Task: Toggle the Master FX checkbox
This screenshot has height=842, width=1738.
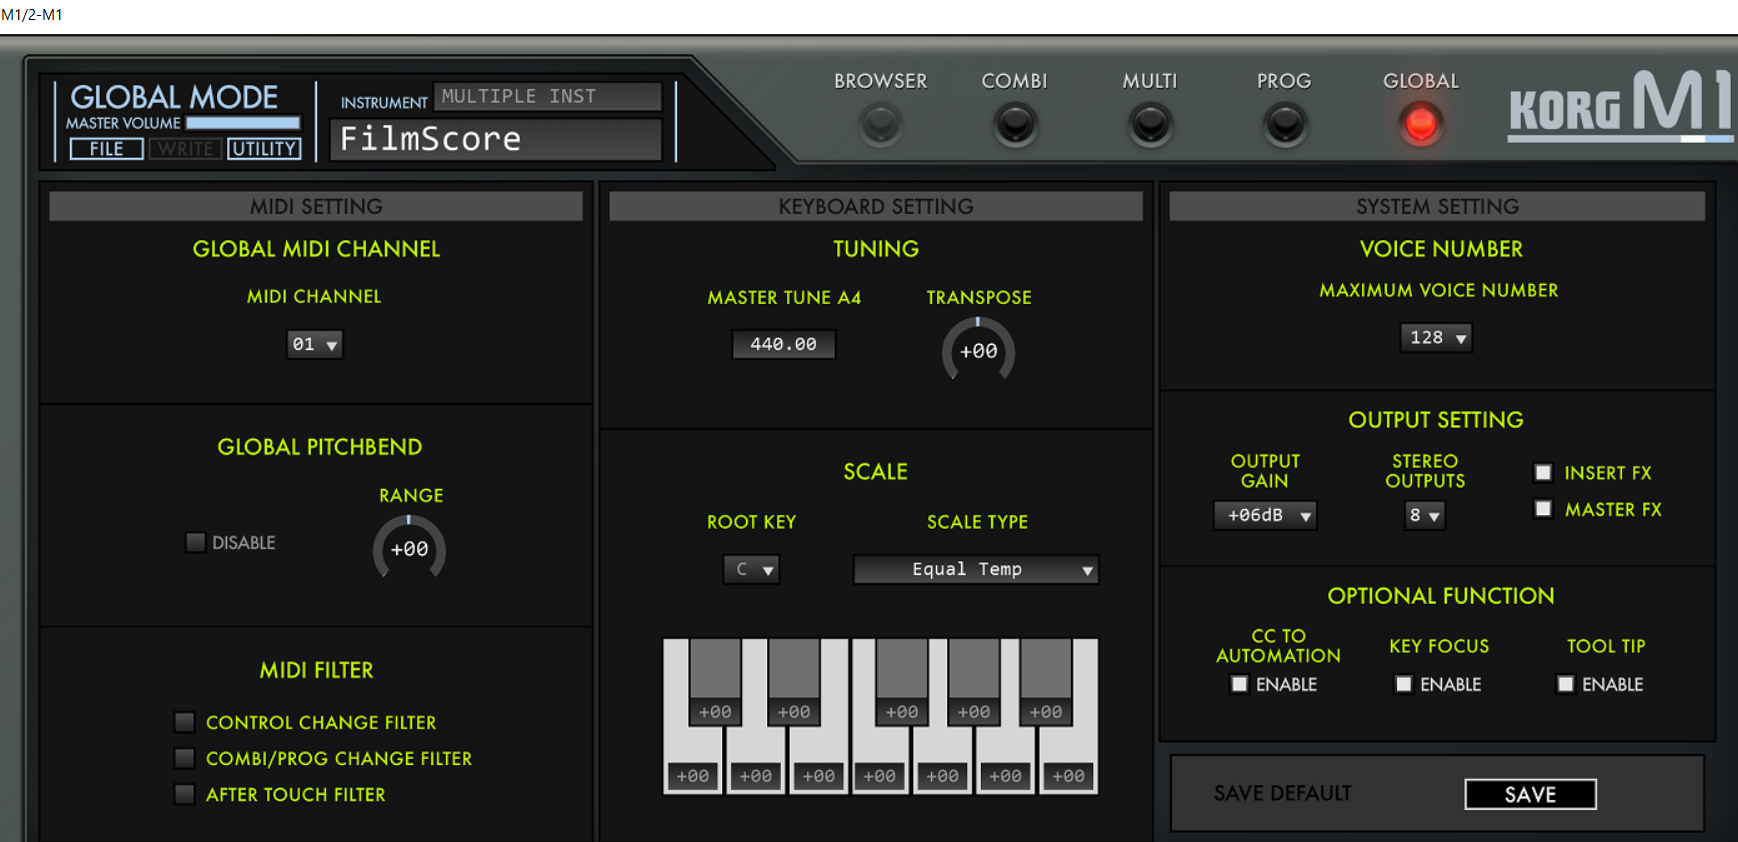Action: point(1543,509)
